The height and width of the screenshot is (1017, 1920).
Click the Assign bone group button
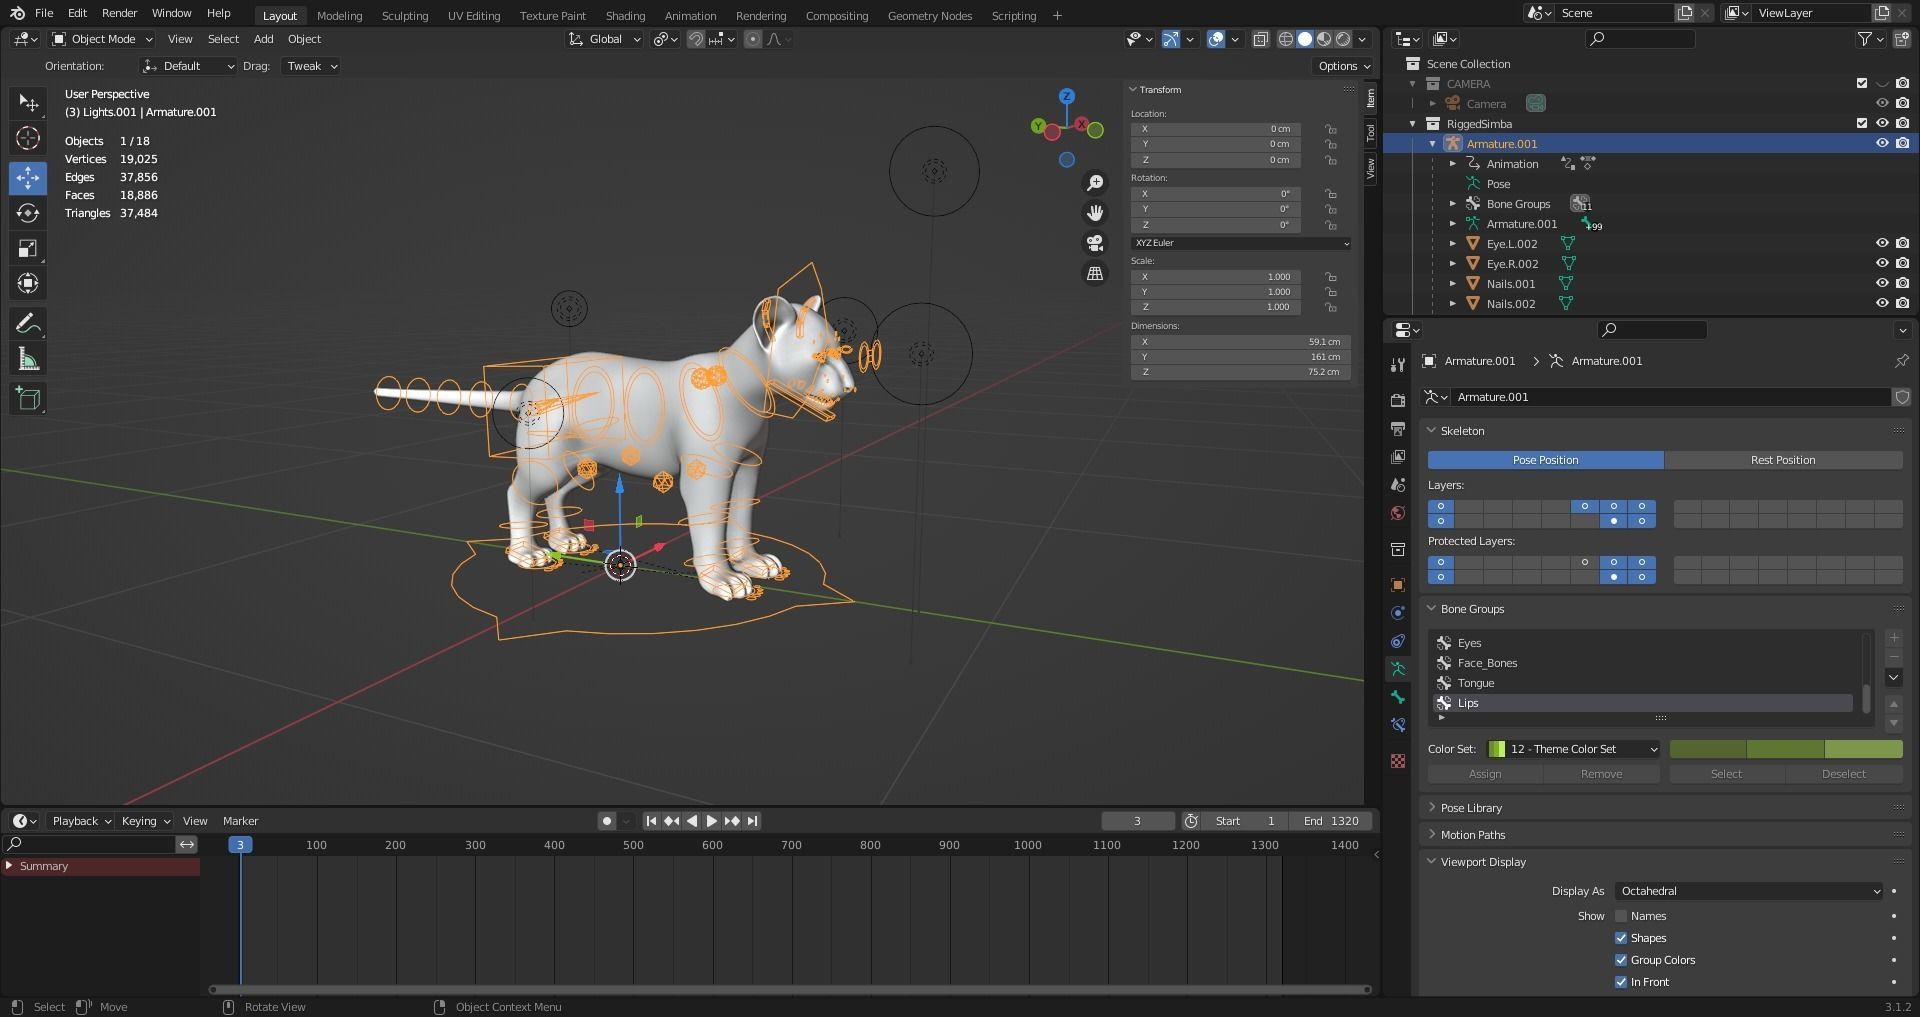[1485, 774]
